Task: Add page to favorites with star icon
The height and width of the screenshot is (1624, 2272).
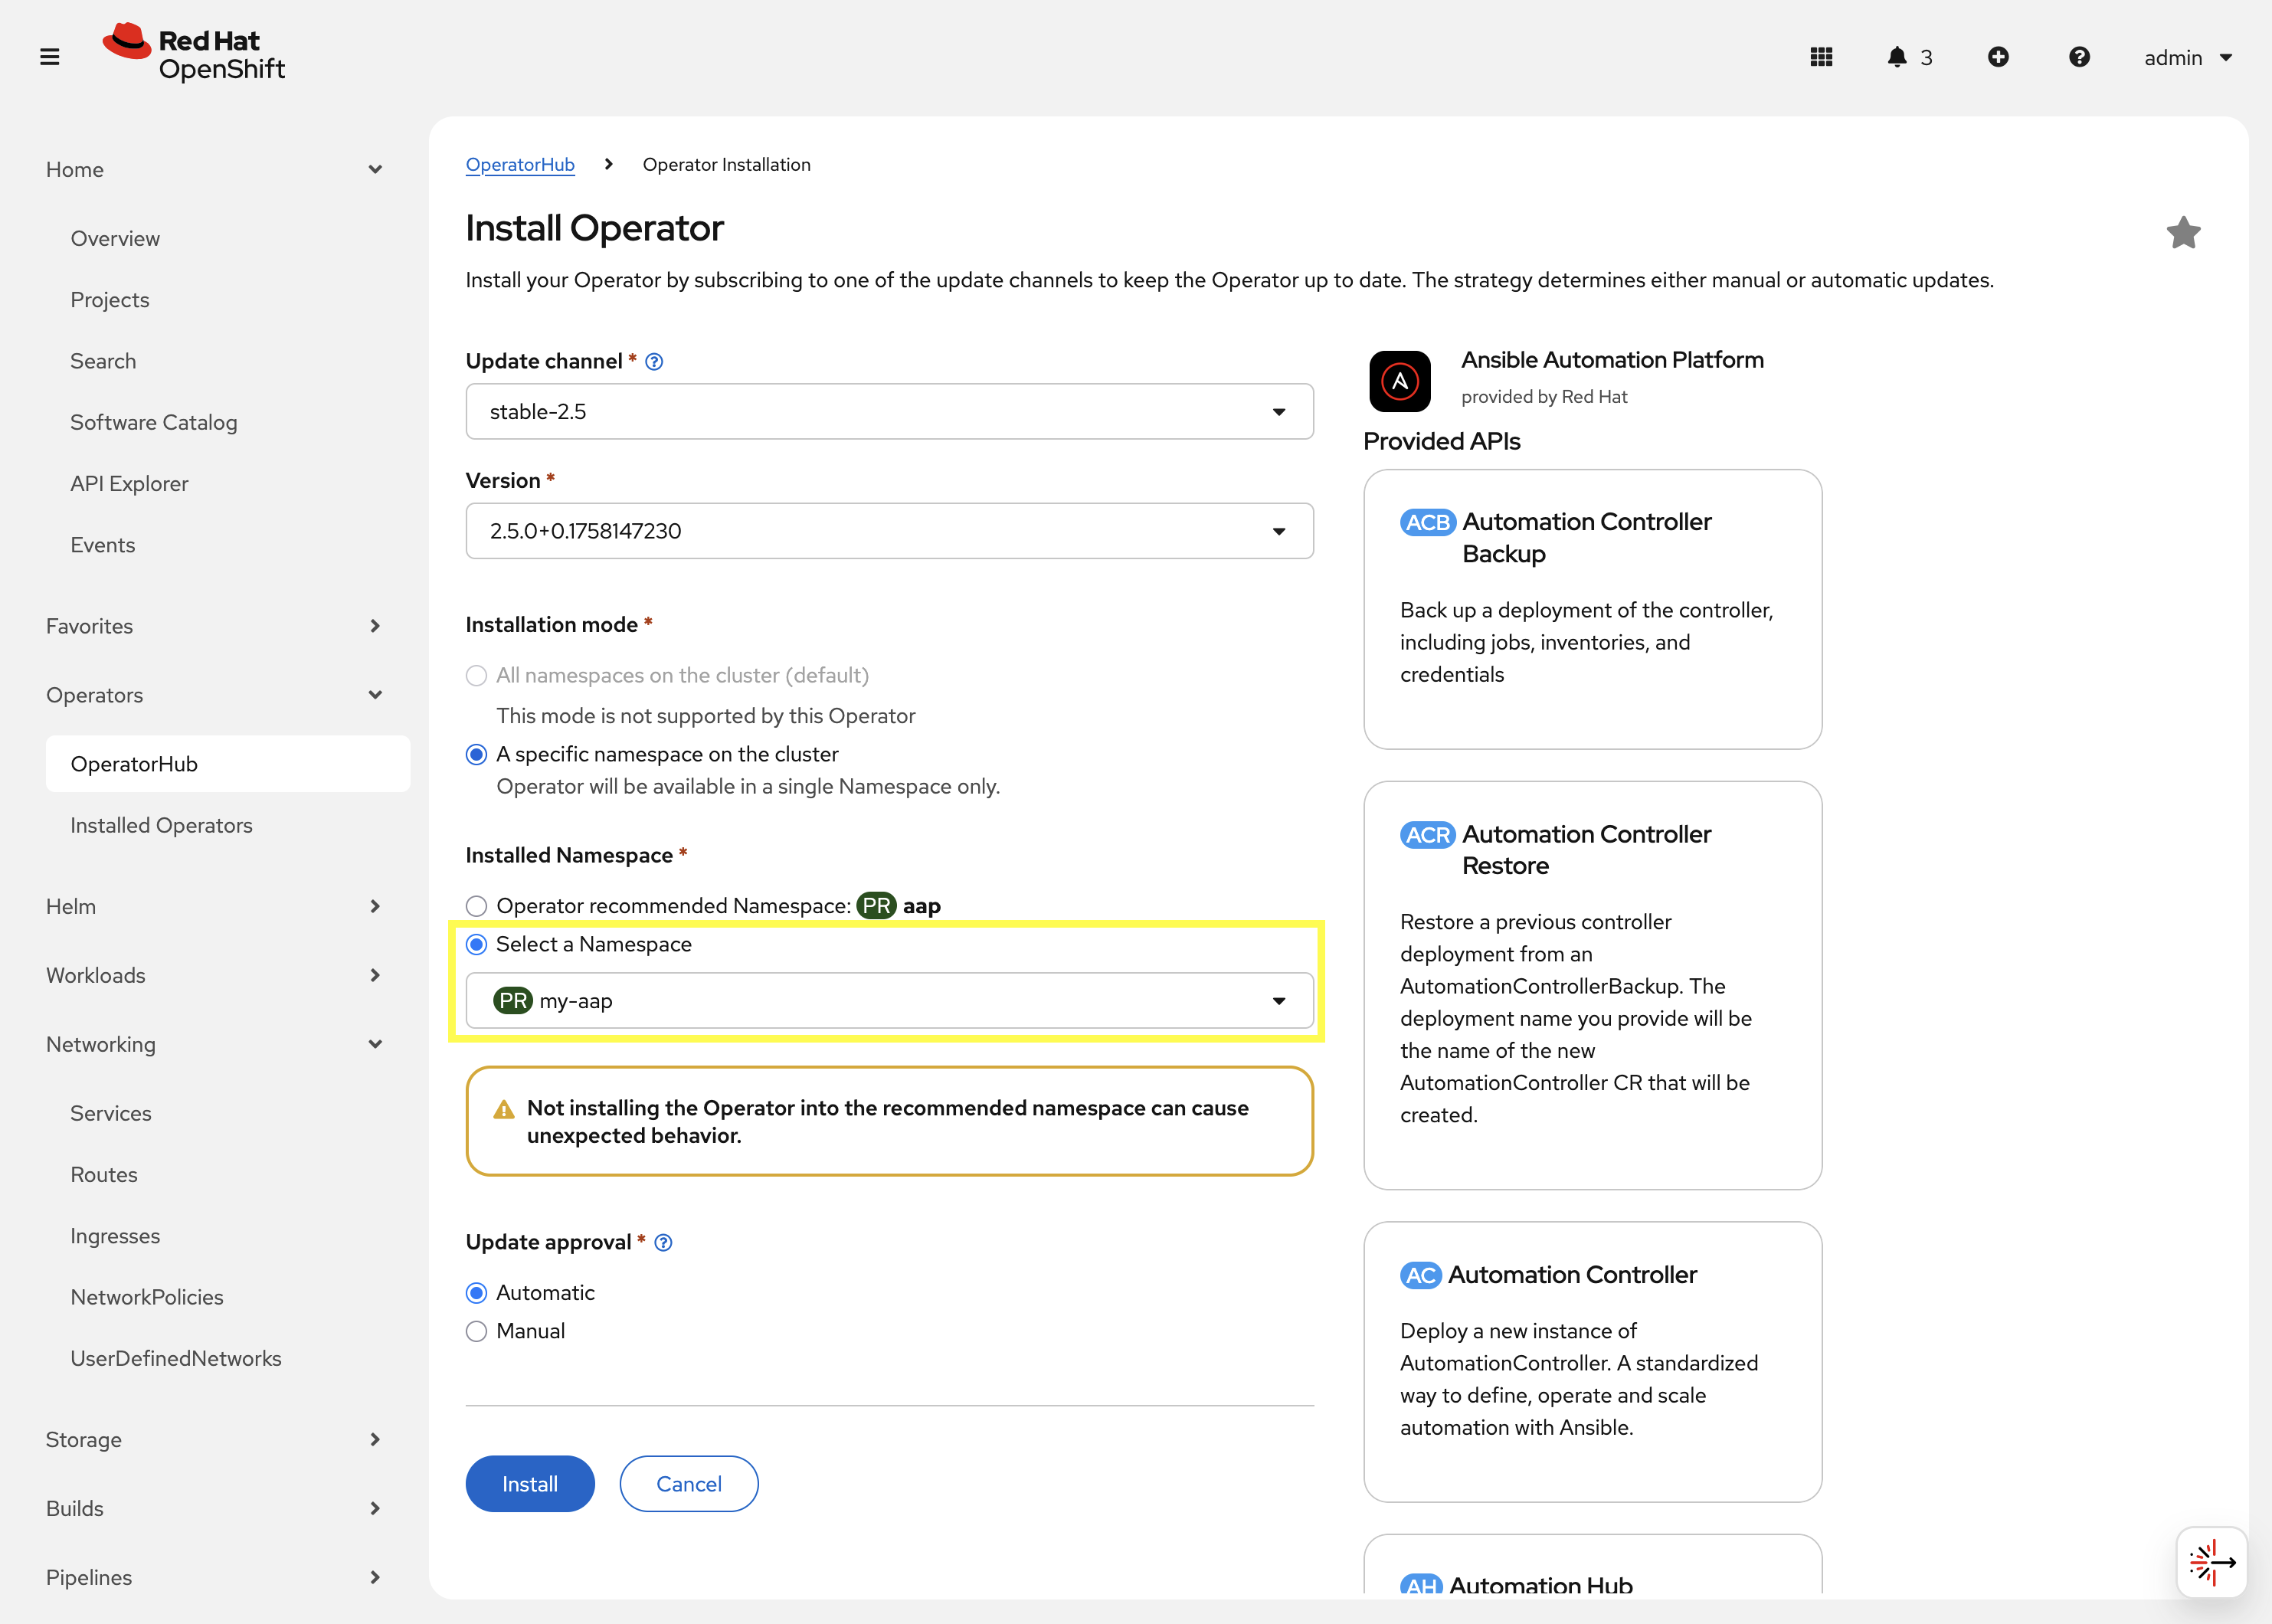Action: [x=2183, y=233]
